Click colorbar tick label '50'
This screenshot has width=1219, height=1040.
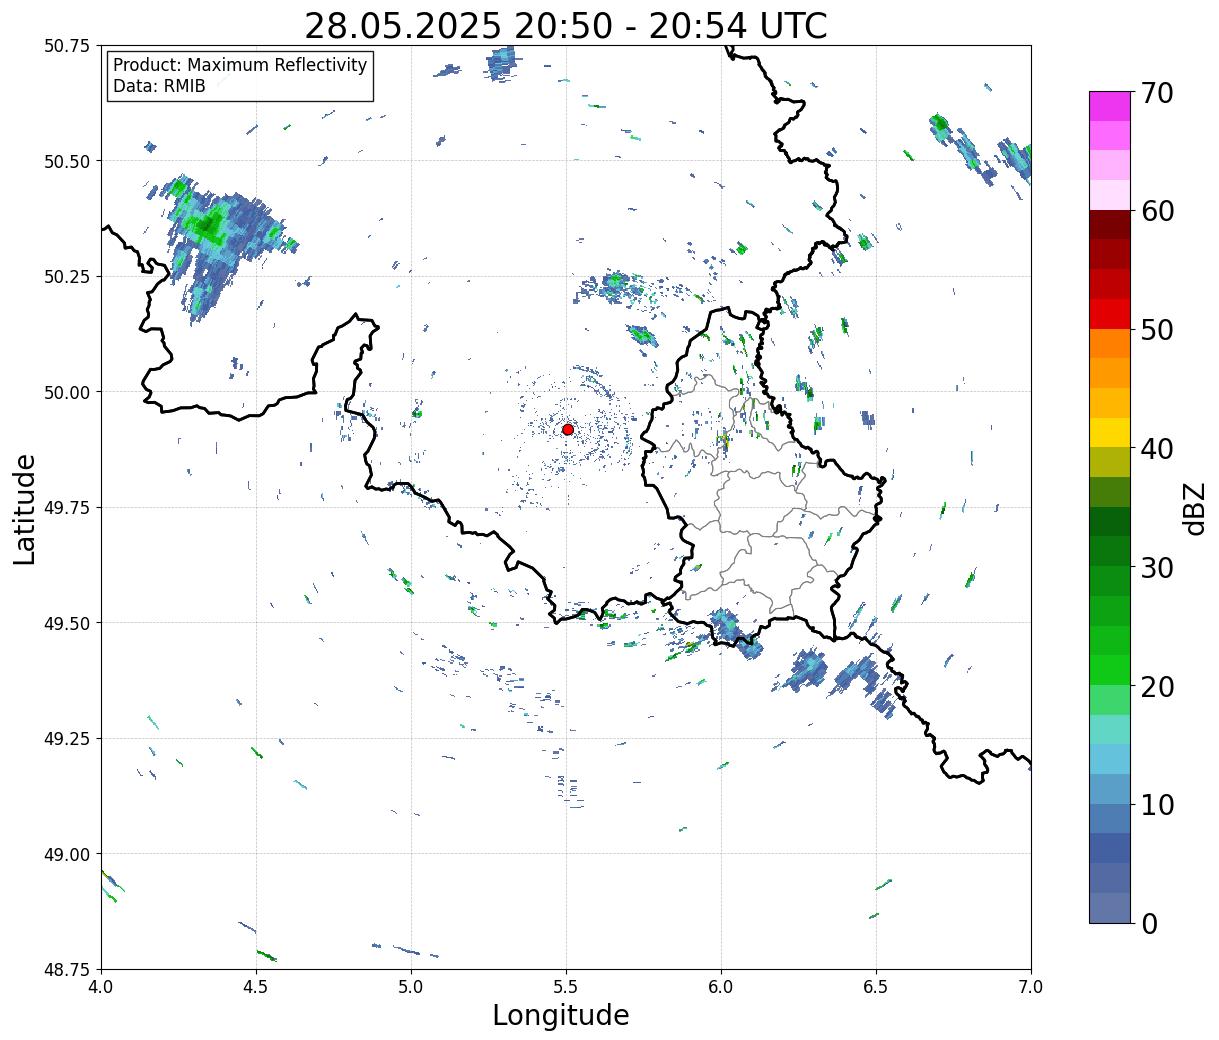(x=1157, y=330)
